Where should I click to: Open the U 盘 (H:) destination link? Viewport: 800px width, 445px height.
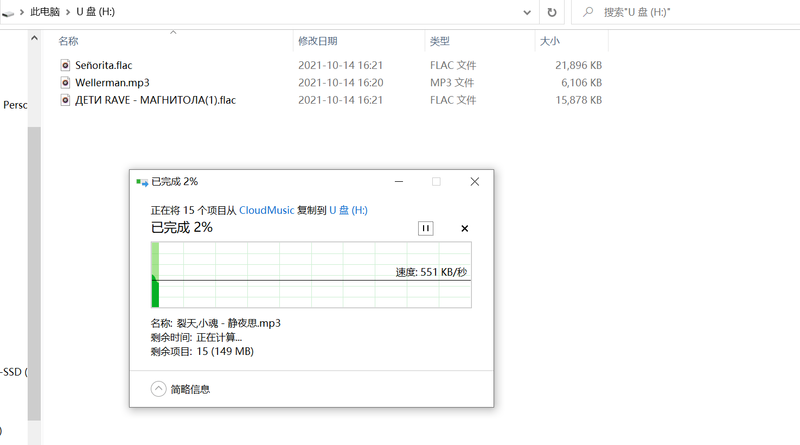tap(348, 210)
